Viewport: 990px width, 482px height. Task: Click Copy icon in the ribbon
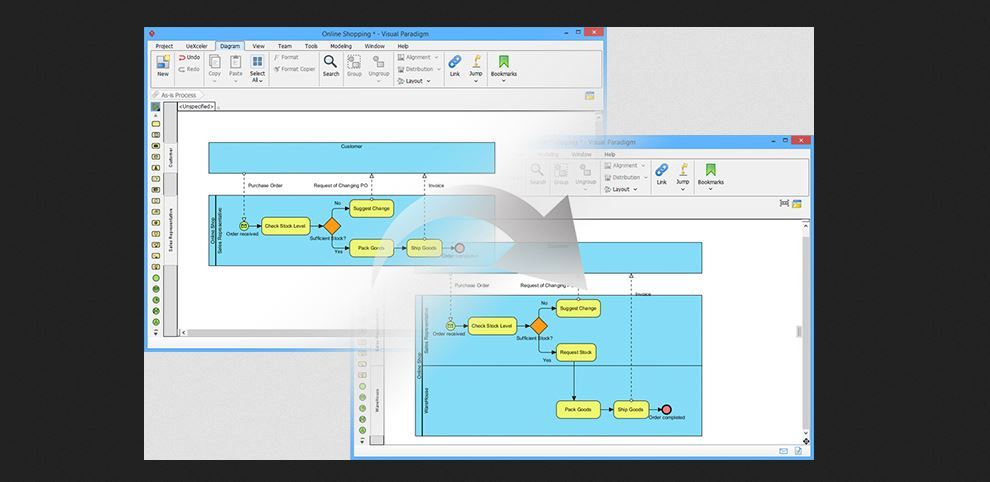(x=214, y=66)
